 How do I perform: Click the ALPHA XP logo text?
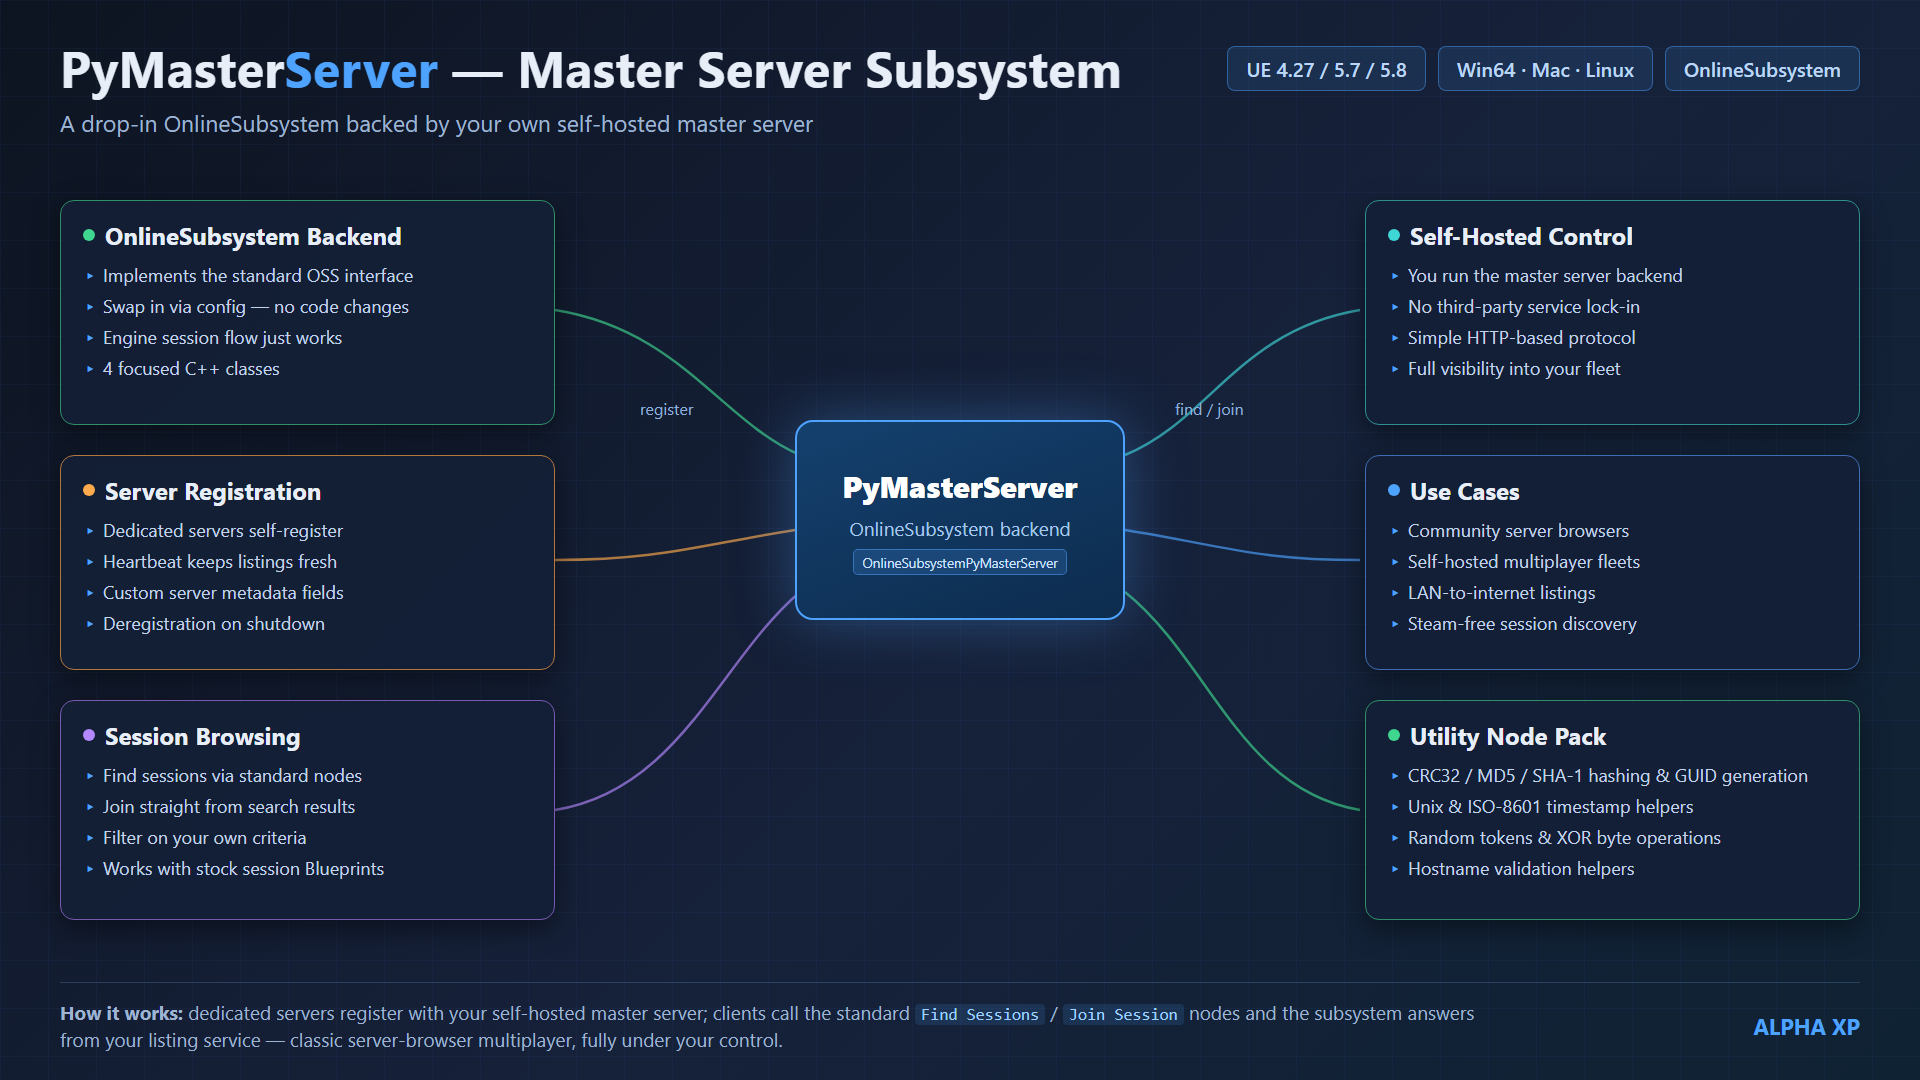tap(1806, 1027)
